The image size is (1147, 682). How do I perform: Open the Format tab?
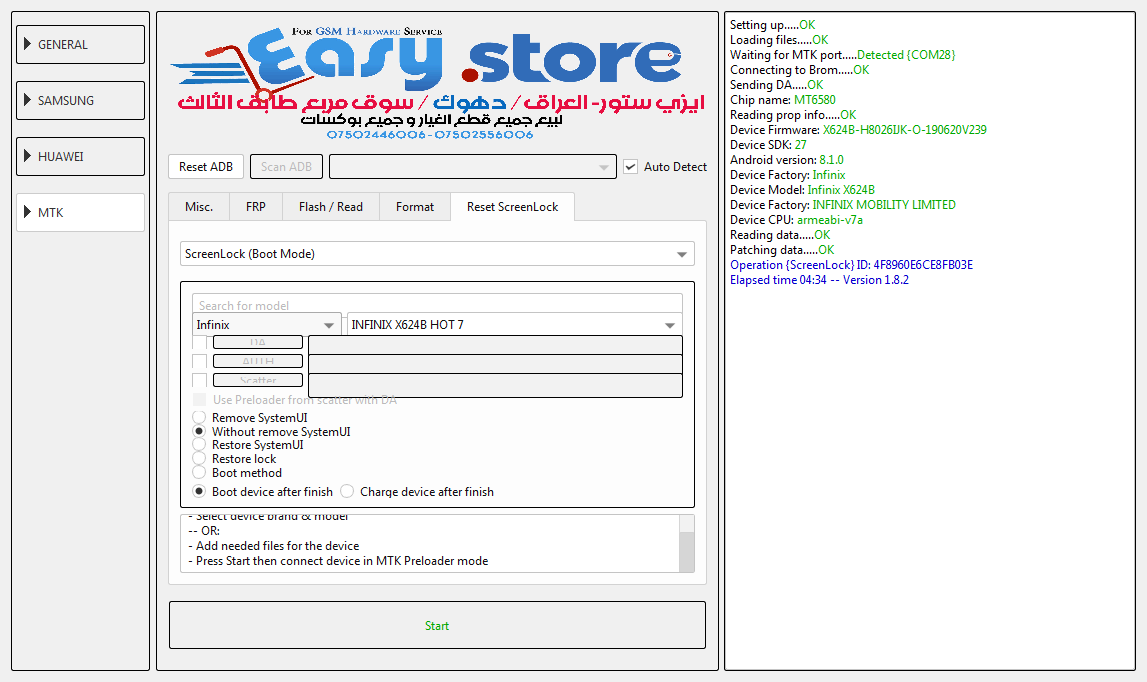(x=415, y=207)
